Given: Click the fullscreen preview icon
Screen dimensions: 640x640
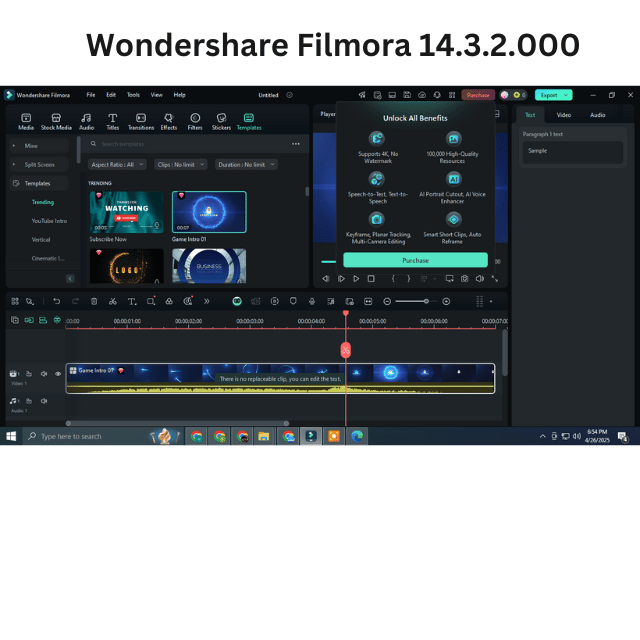Looking at the screenshot, I should (495, 278).
